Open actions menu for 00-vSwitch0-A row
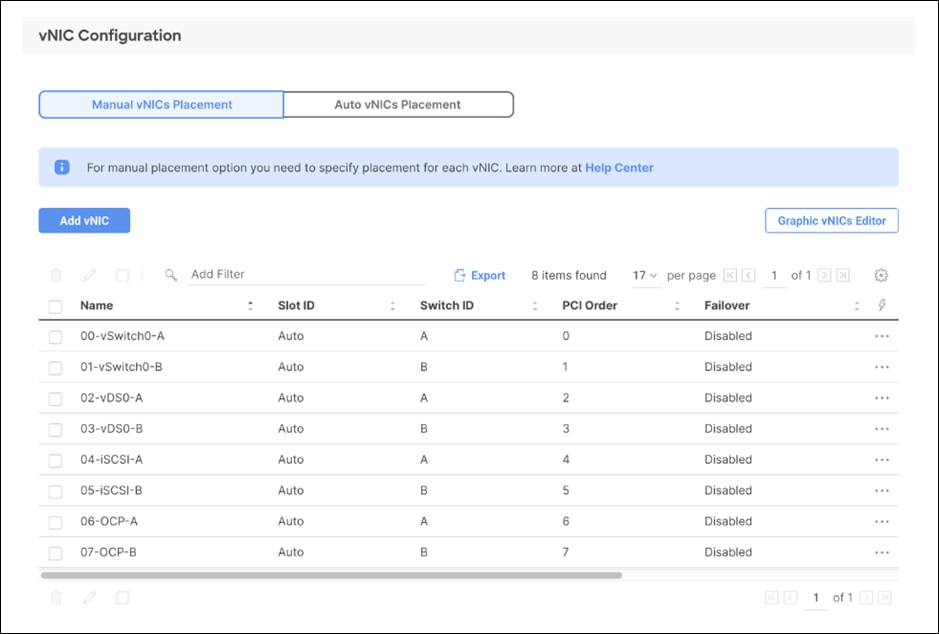This screenshot has width=939, height=634. coord(882,336)
